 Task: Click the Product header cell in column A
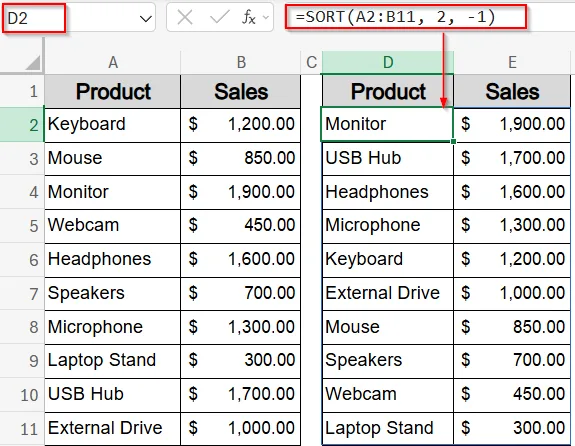point(113,91)
